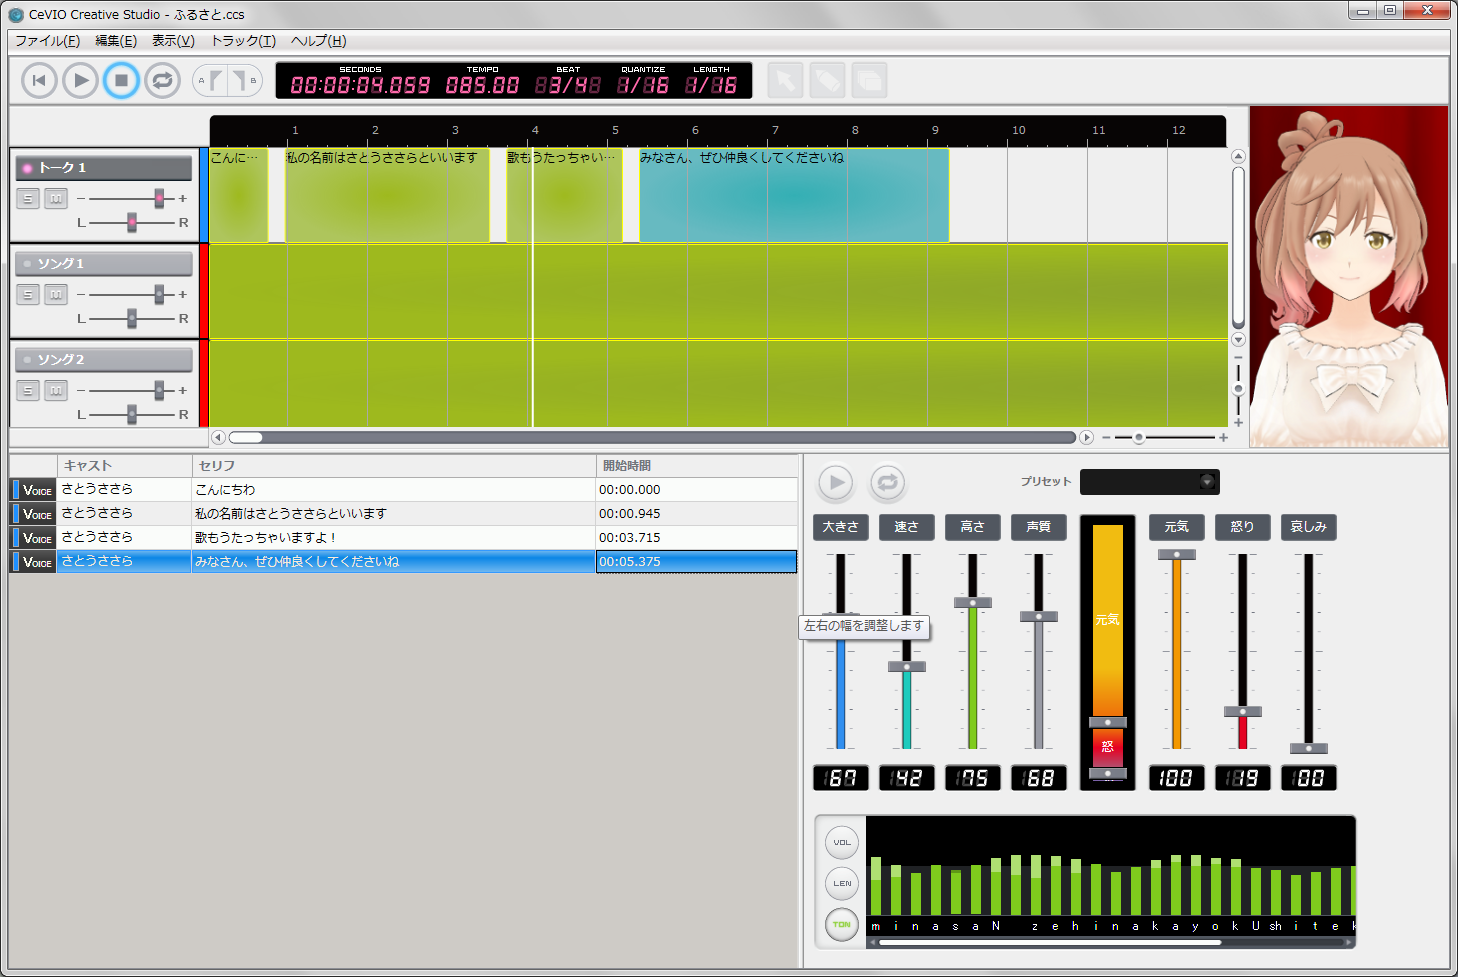Select the ソング 1 track header
Image resolution: width=1458 pixels, height=977 pixels.
pos(104,264)
